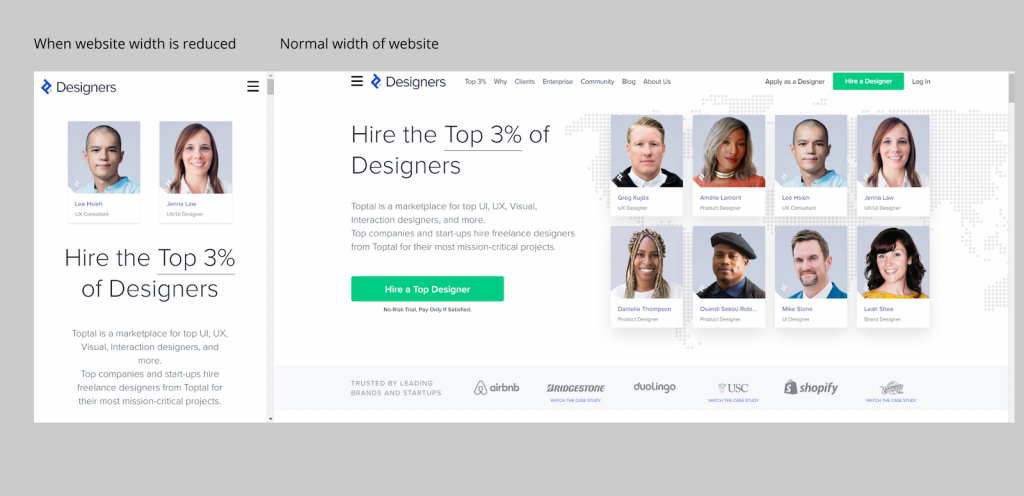Open the Top 3% nav item

click(x=475, y=82)
